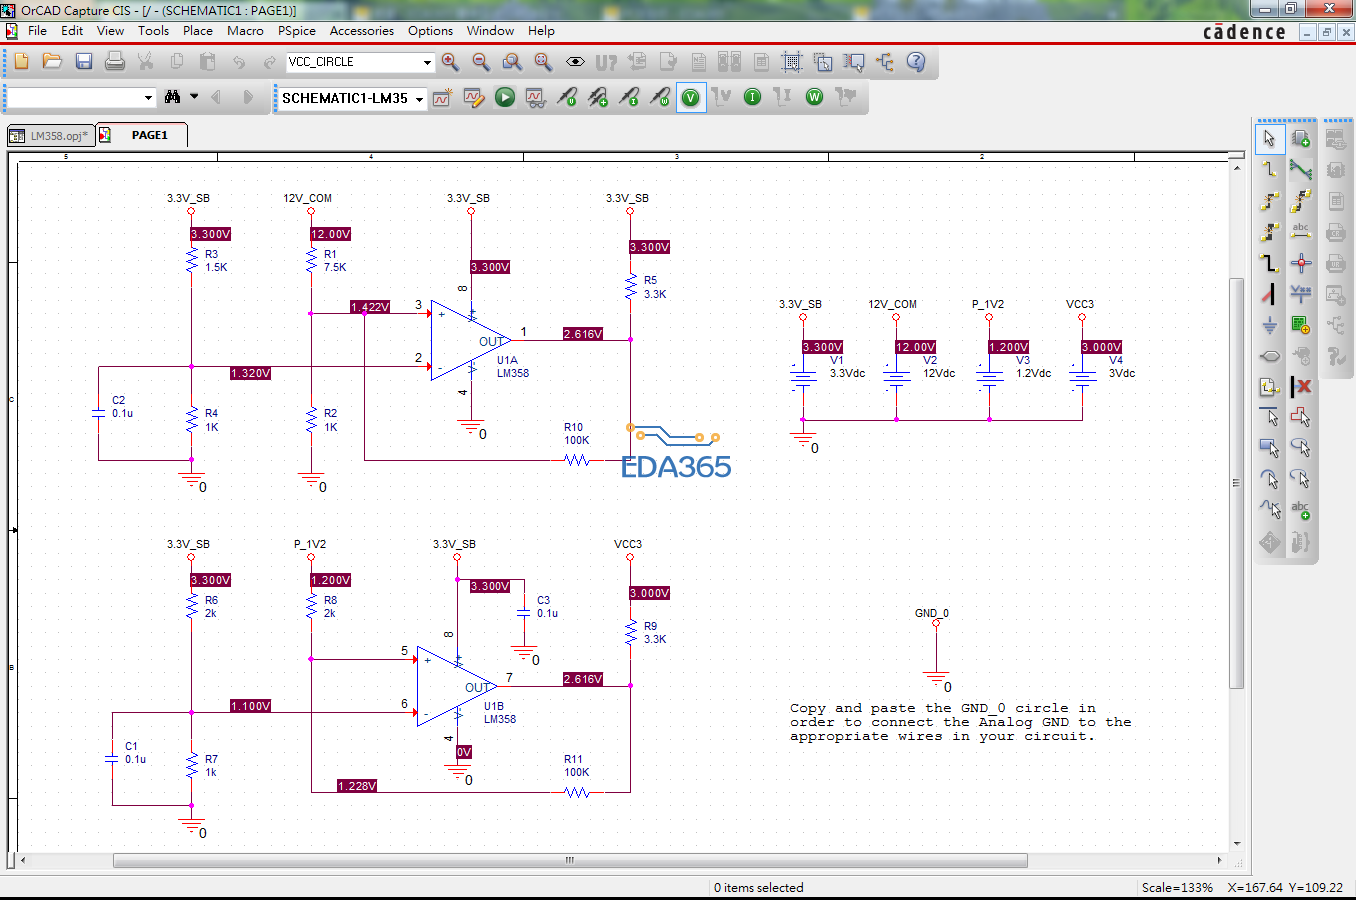Click the horizontal scrollbar at bottom
The image size is (1356, 900).
pos(570,860)
